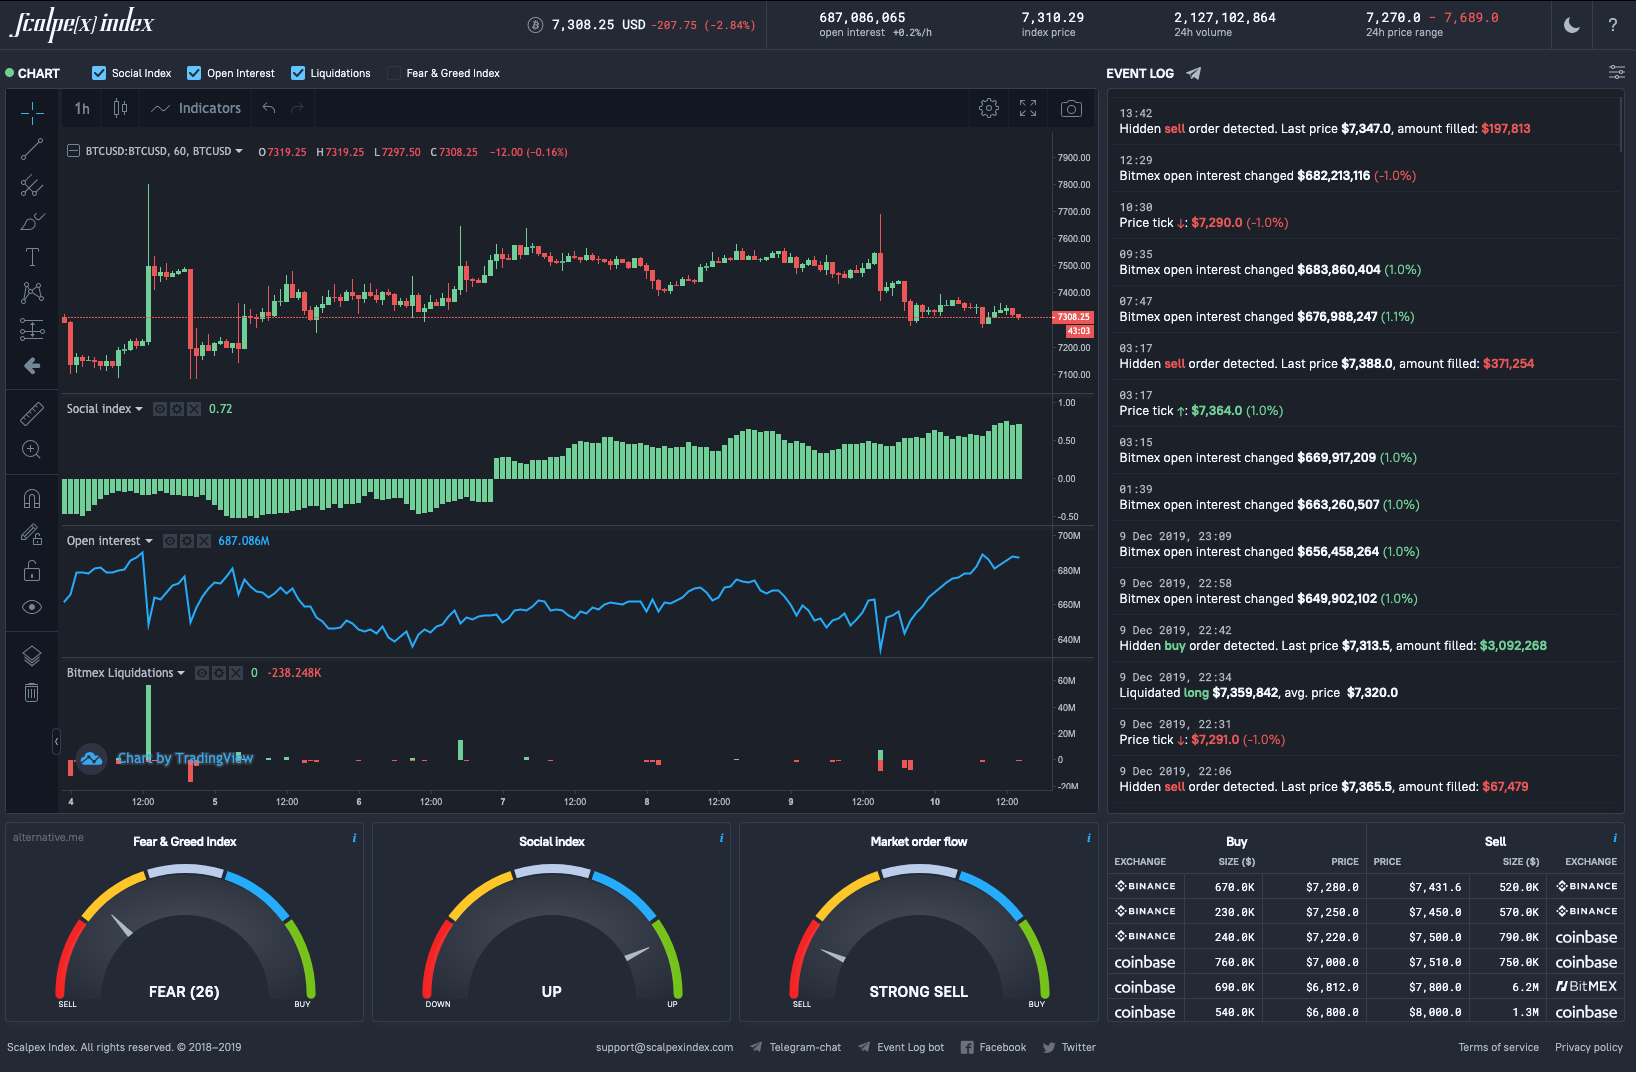The width and height of the screenshot is (1636, 1072).
Task: Open the candlestick chart style selector
Action: (120, 108)
